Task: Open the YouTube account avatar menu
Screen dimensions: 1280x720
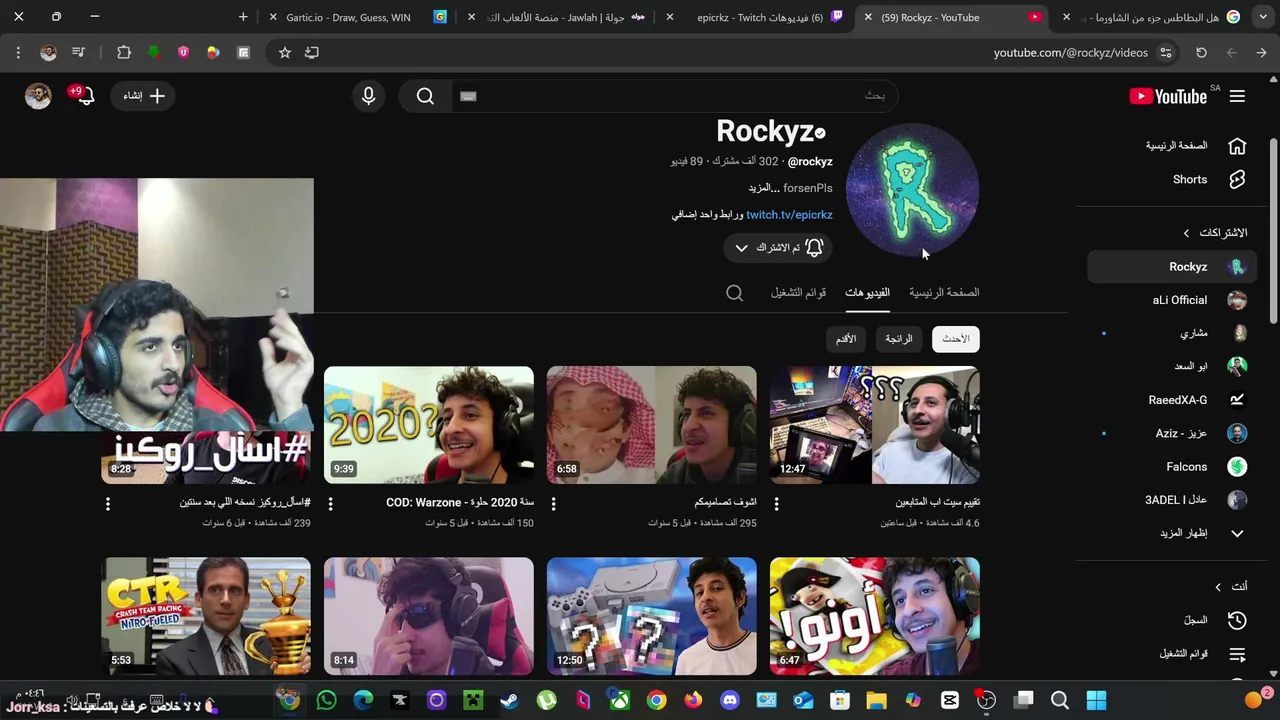Action: pyautogui.click(x=38, y=96)
